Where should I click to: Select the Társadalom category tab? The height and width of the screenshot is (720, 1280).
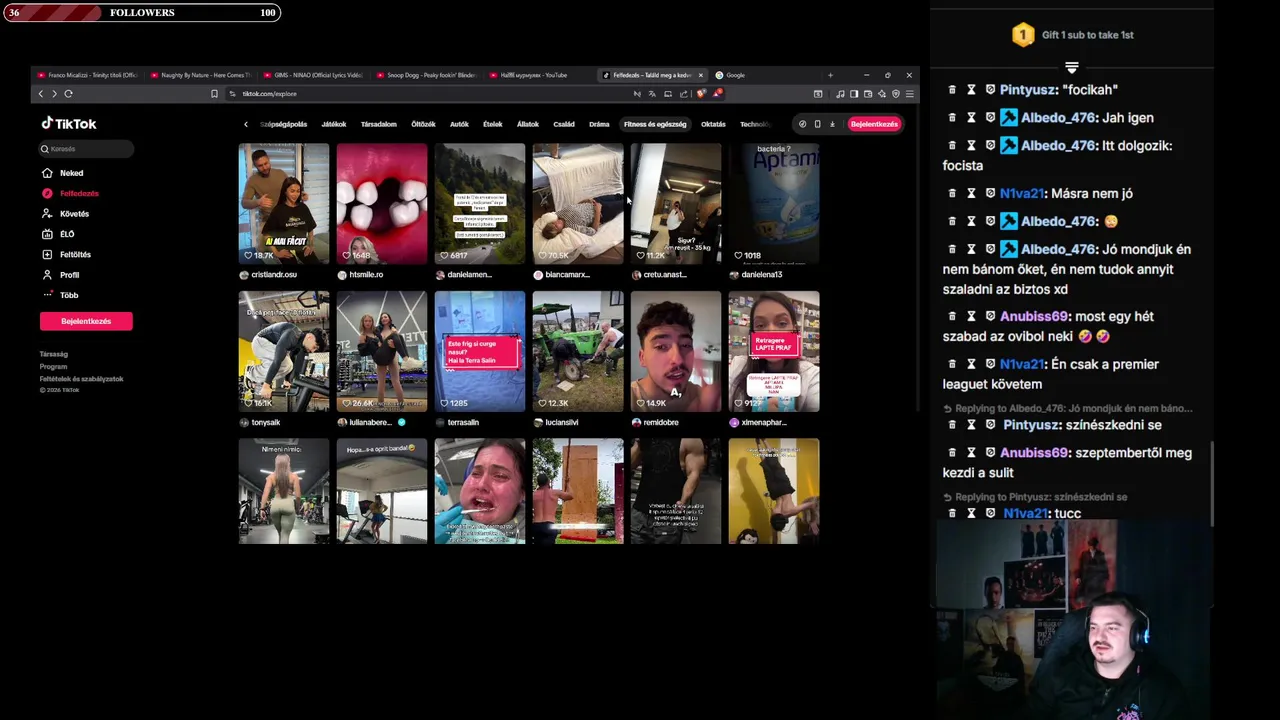pos(378,124)
